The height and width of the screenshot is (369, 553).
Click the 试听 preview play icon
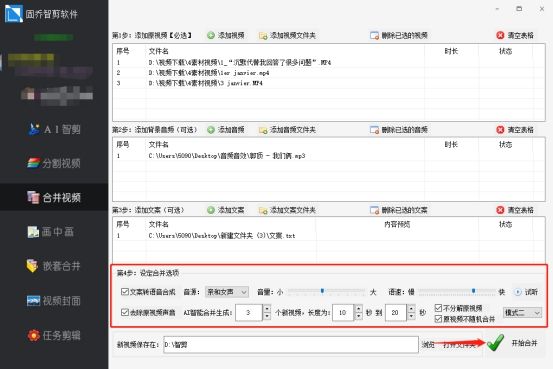pyautogui.click(x=518, y=292)
